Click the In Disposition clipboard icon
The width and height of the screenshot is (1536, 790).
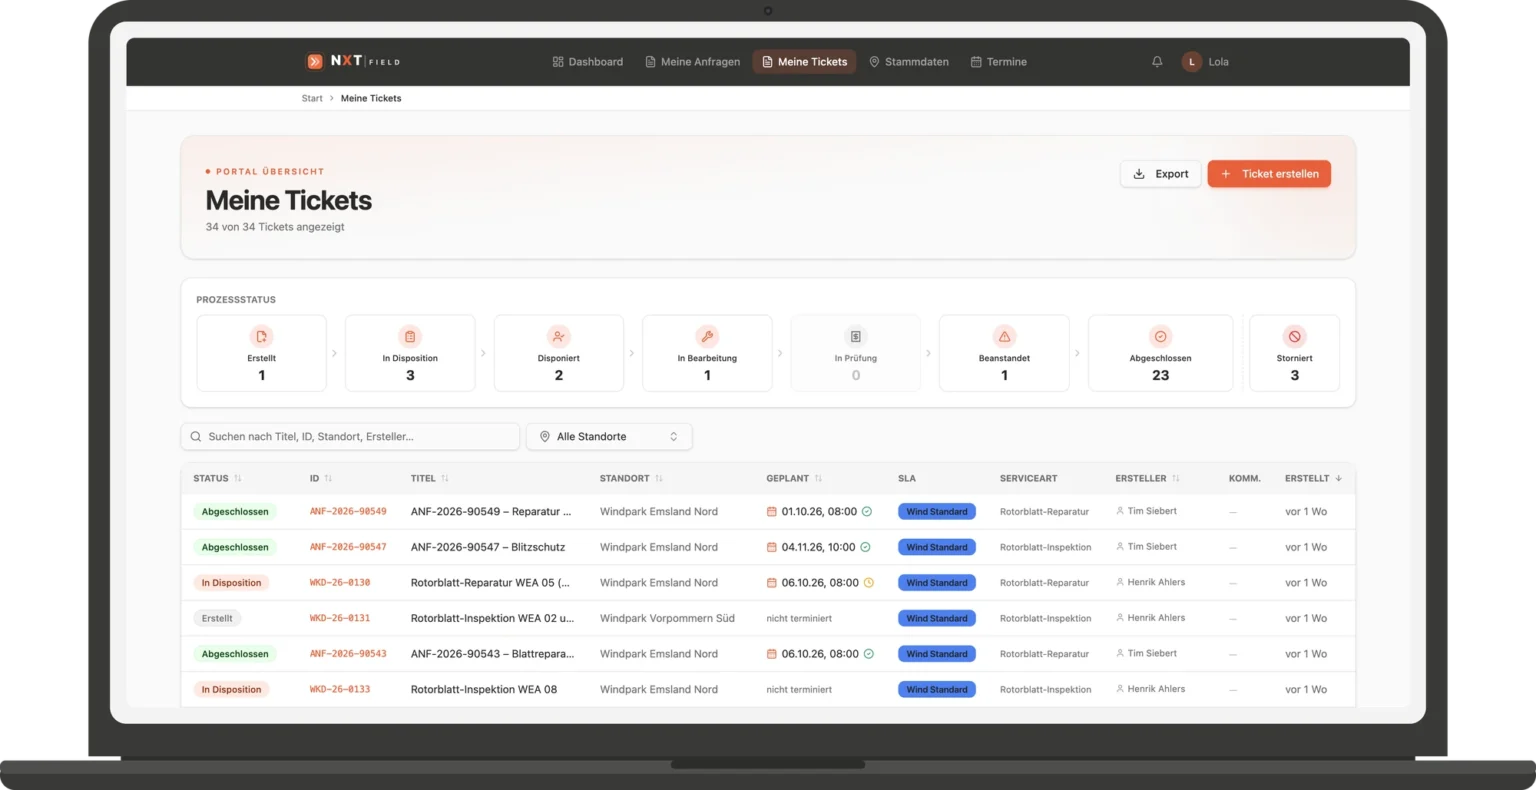410,337
